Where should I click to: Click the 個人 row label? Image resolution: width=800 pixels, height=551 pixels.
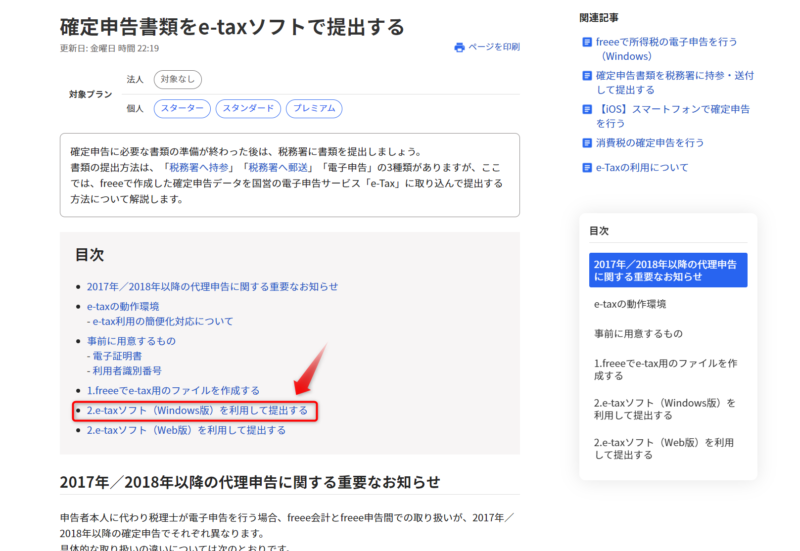(x=135, y=108)
